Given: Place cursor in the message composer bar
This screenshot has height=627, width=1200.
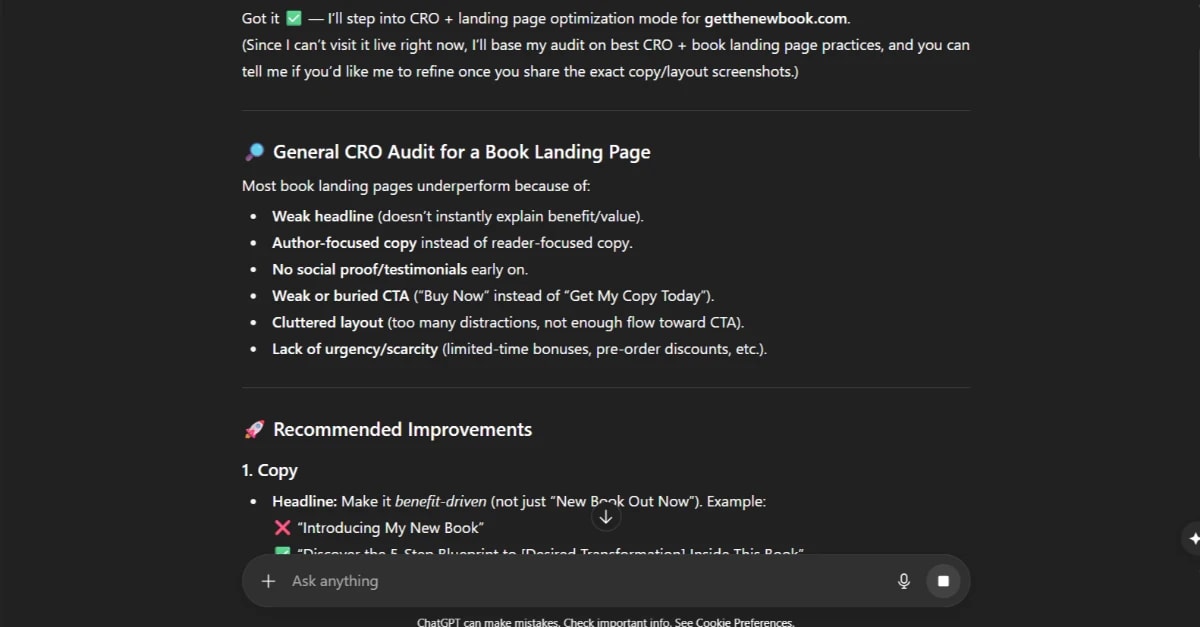Looking at the screenshot, I should tap(500, 580).
